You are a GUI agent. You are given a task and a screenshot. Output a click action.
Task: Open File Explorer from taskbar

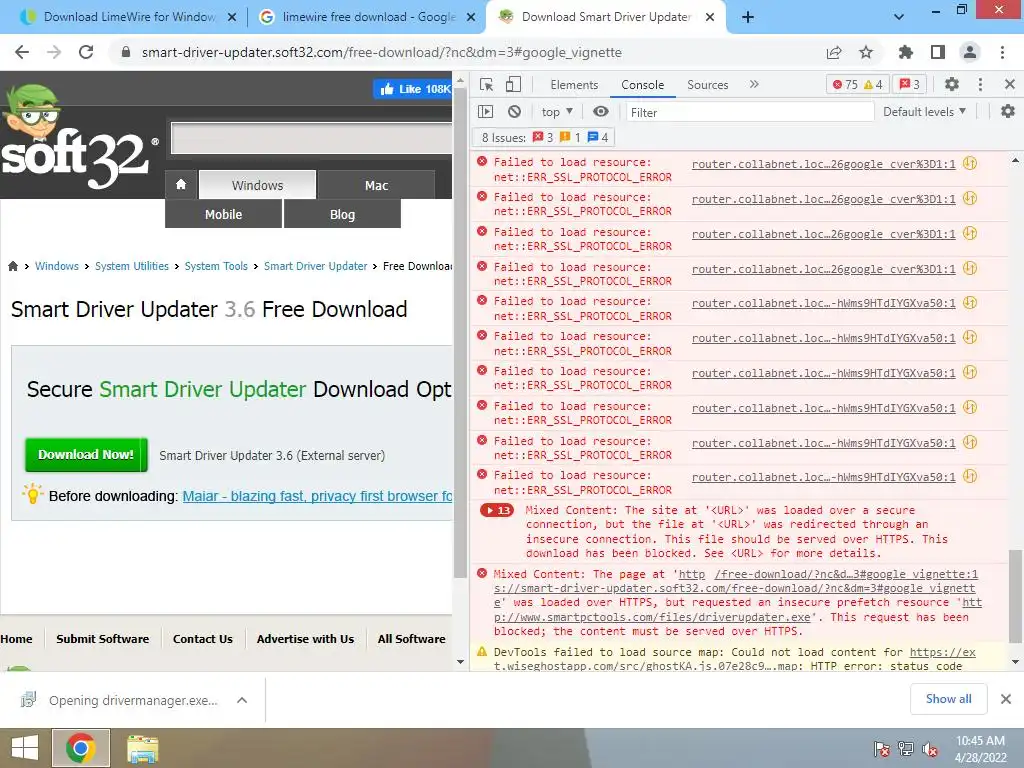coord(142,748)
